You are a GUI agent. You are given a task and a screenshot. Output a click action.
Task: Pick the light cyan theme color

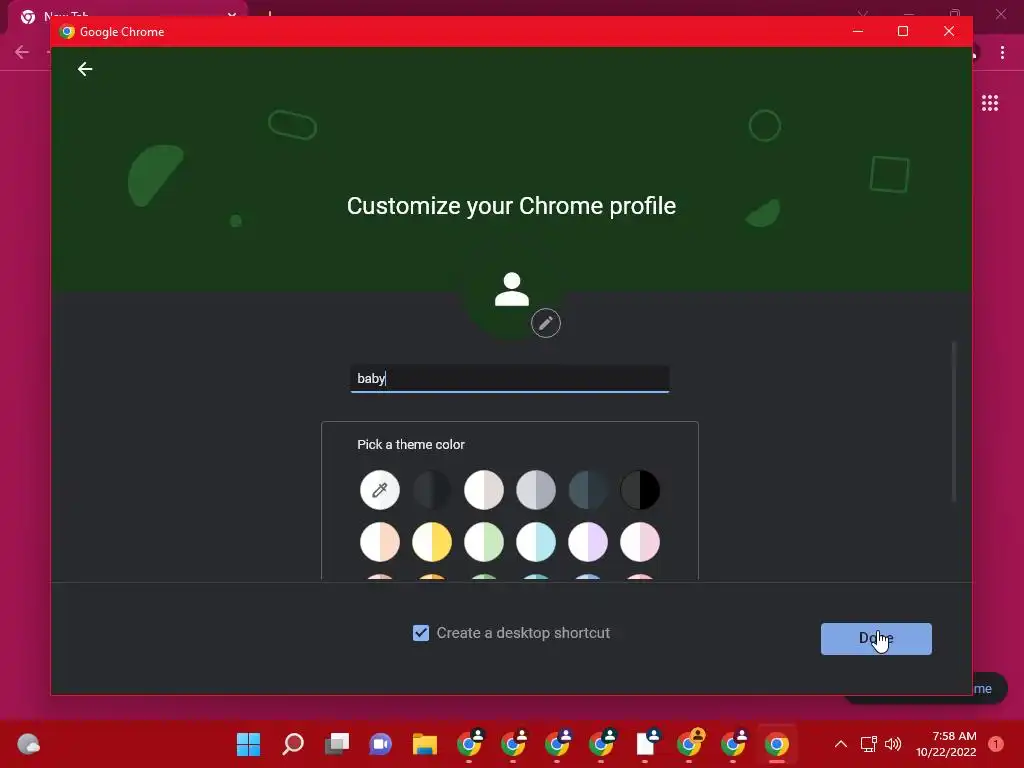point(536,542)
